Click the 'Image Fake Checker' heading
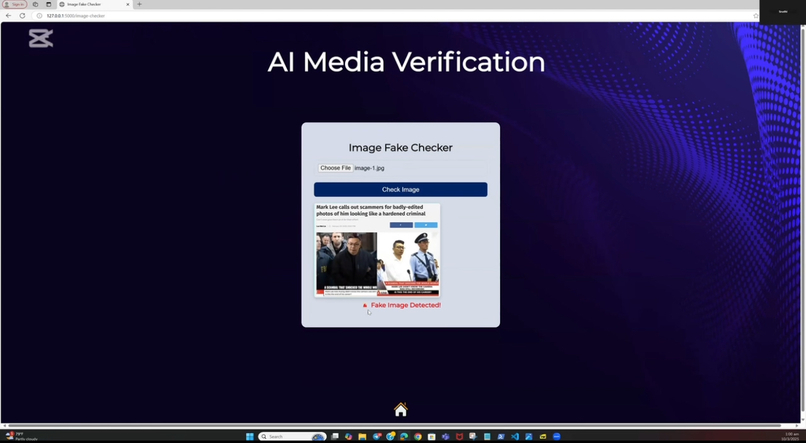This screenshot has width=806, height=443. tap(400, 147)
